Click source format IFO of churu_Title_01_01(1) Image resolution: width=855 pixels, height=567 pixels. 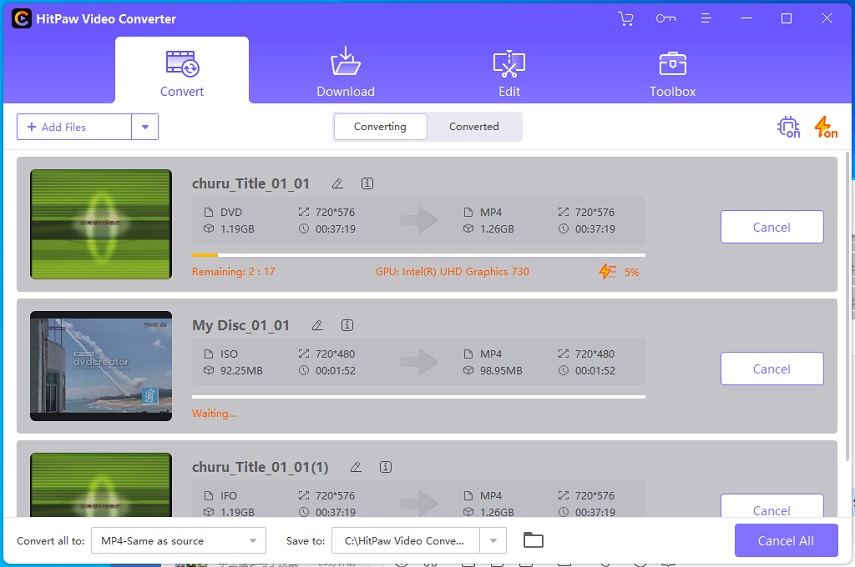(228, 496)
